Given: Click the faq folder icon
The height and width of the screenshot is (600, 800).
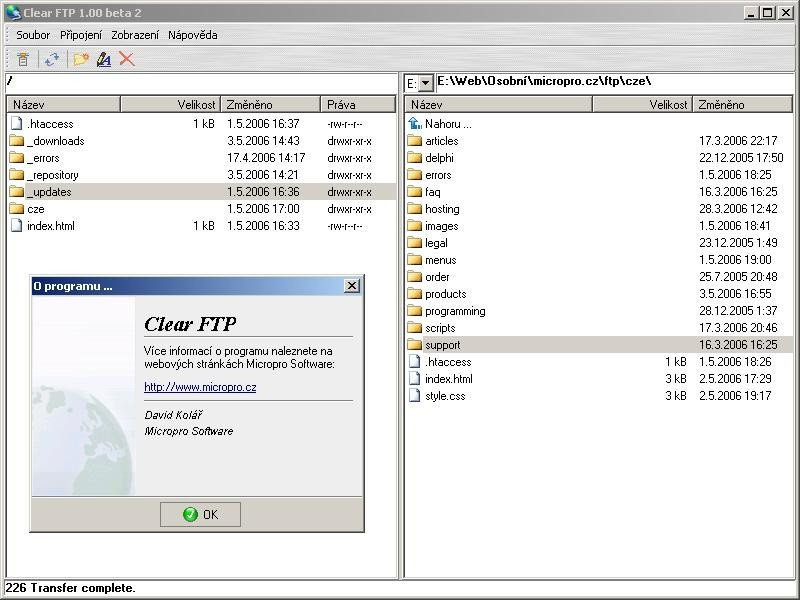Looking at the screenshot, I should (415, 192).
